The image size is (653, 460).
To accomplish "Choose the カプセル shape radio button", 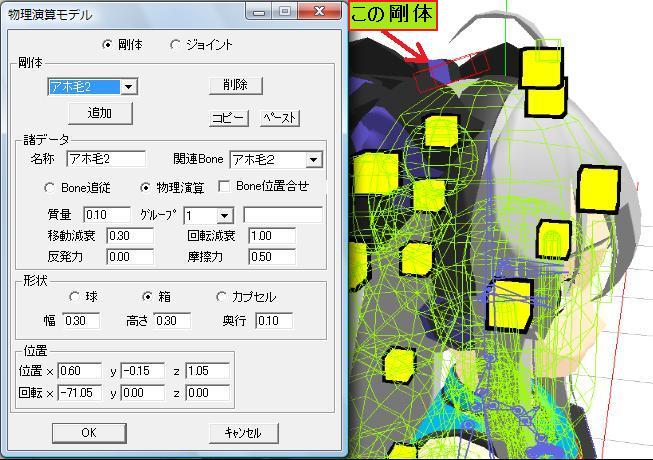I will (x=221, y=296).
